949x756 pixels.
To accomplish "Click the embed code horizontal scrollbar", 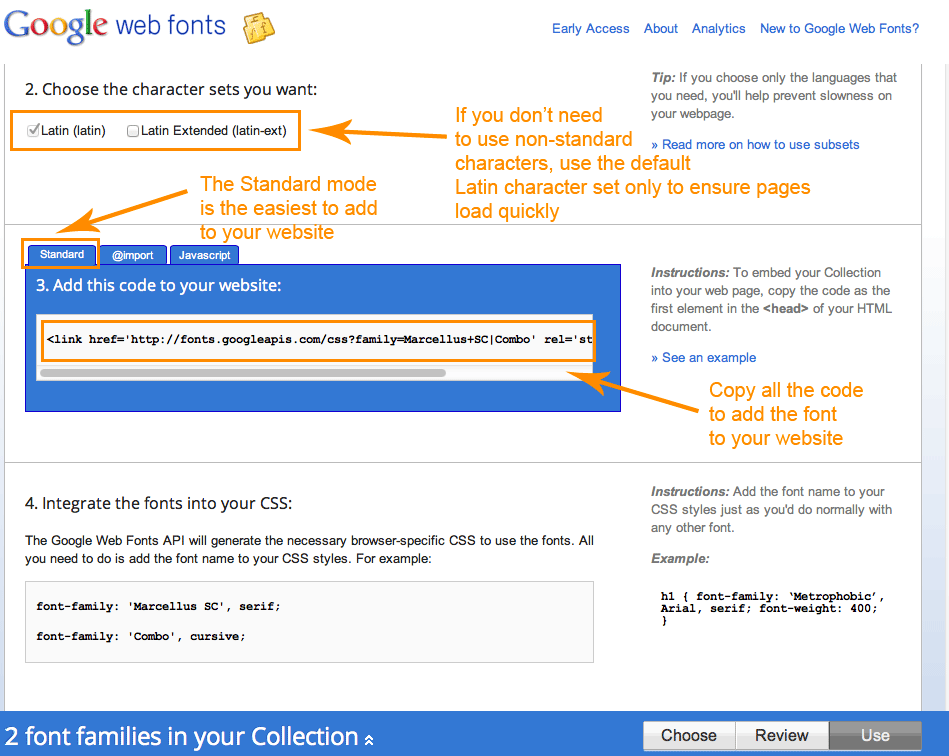I will (243, 373).
